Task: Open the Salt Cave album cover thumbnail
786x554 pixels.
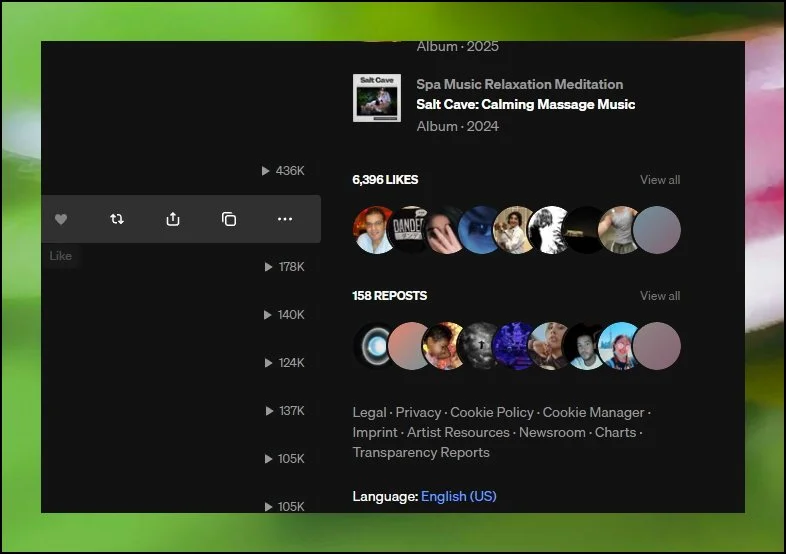Action: [377, 98]
